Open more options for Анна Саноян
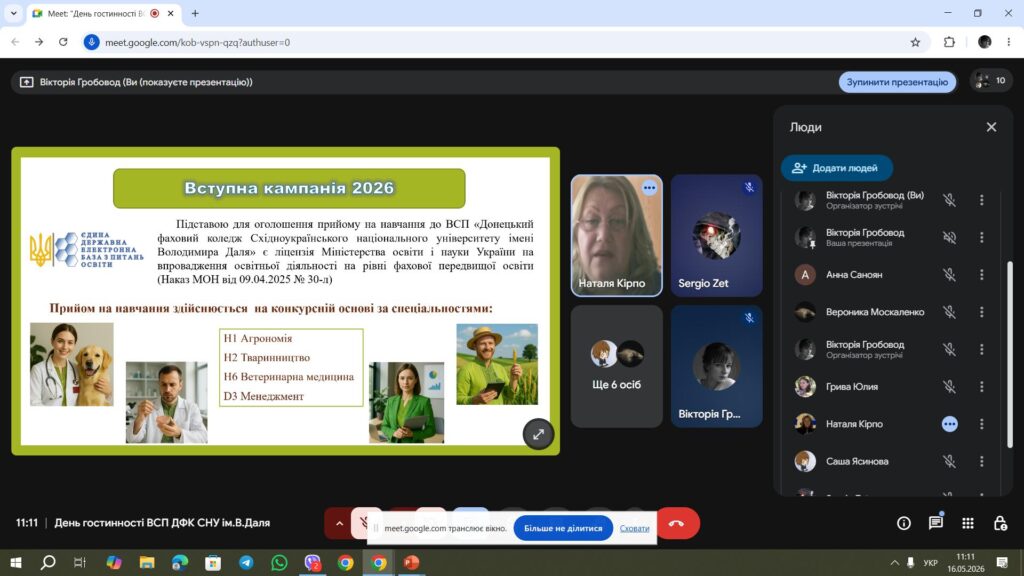 coord(982,275)
